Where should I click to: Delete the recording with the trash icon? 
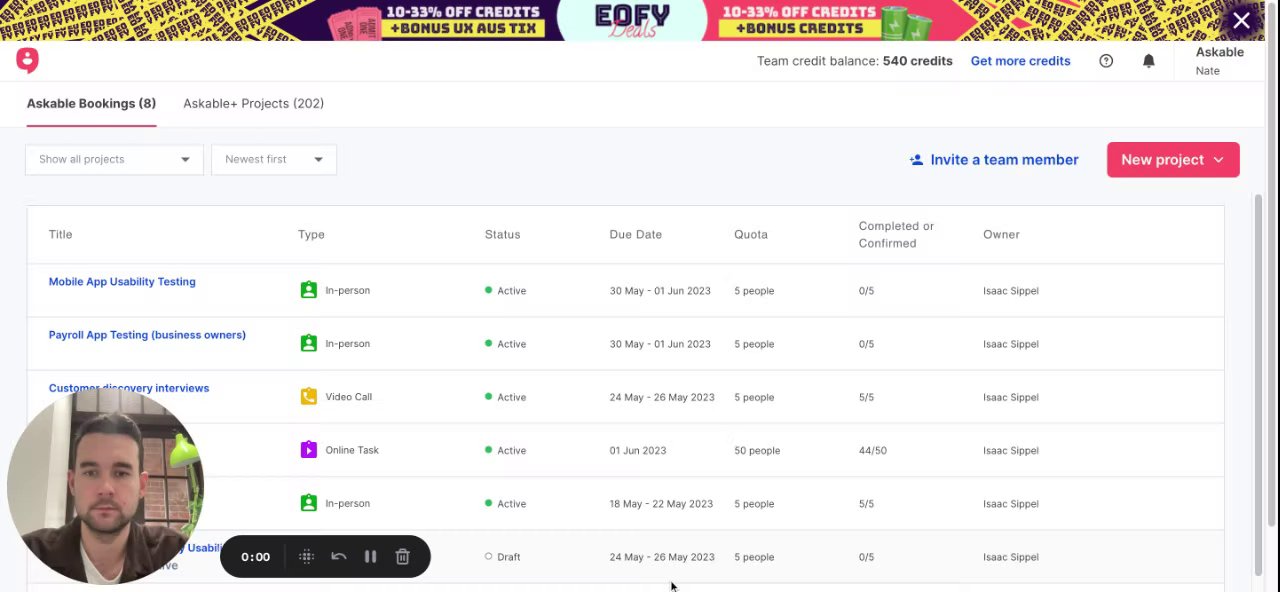[x=402, y=557]
